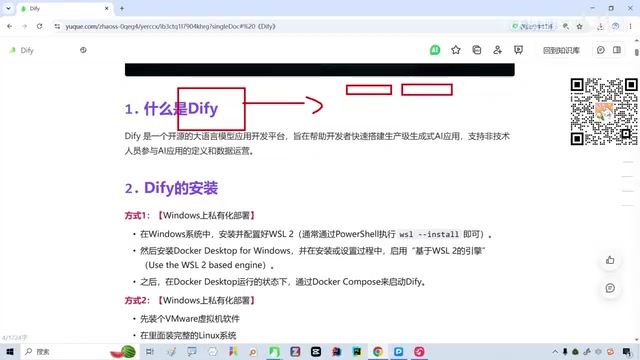Screen dimensions: 640x360
Task: Click the add collaborator person icon
Action: (497, 50)
